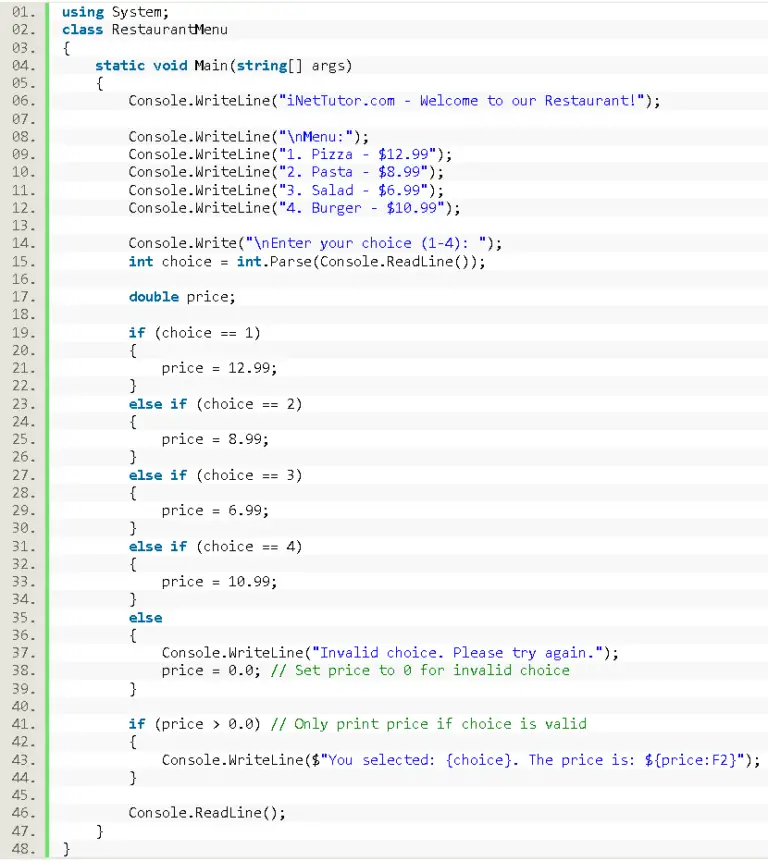This screenshot has width=768, height=861.
Task: Click the Console.ReadLine() call on line 46
Action: click(206, 813)
